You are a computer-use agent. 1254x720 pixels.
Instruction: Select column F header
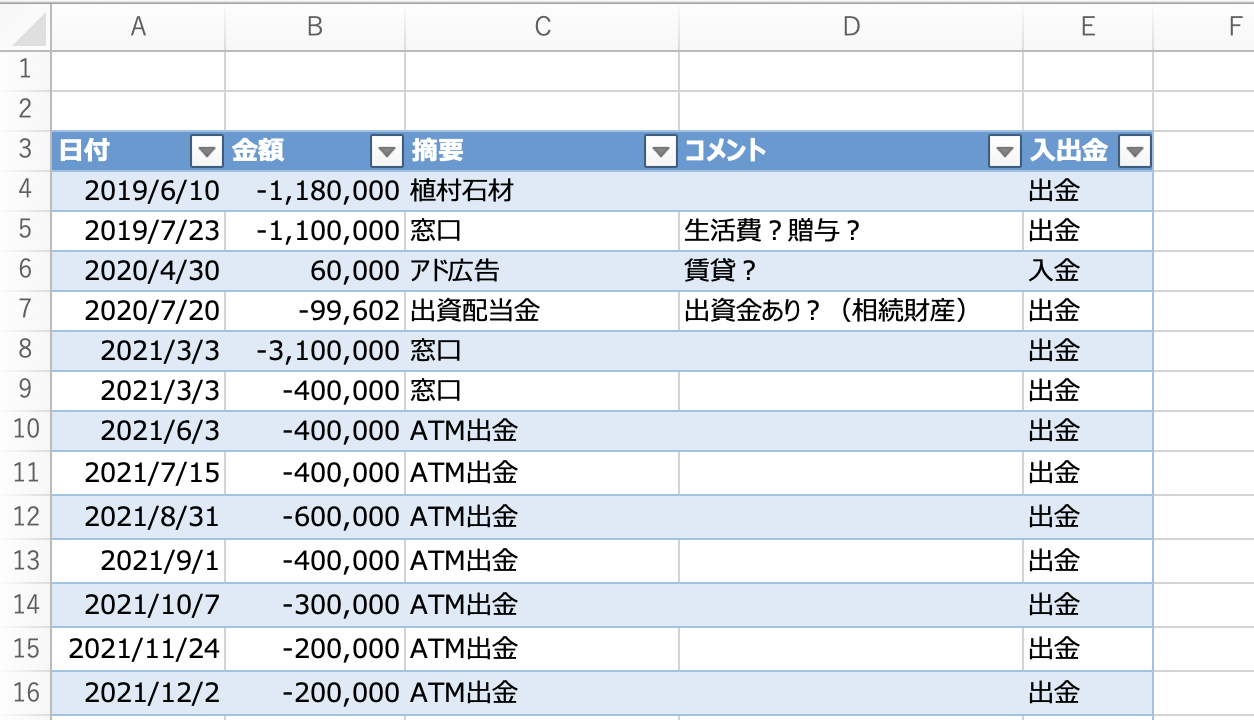[x=1204, y=27]
